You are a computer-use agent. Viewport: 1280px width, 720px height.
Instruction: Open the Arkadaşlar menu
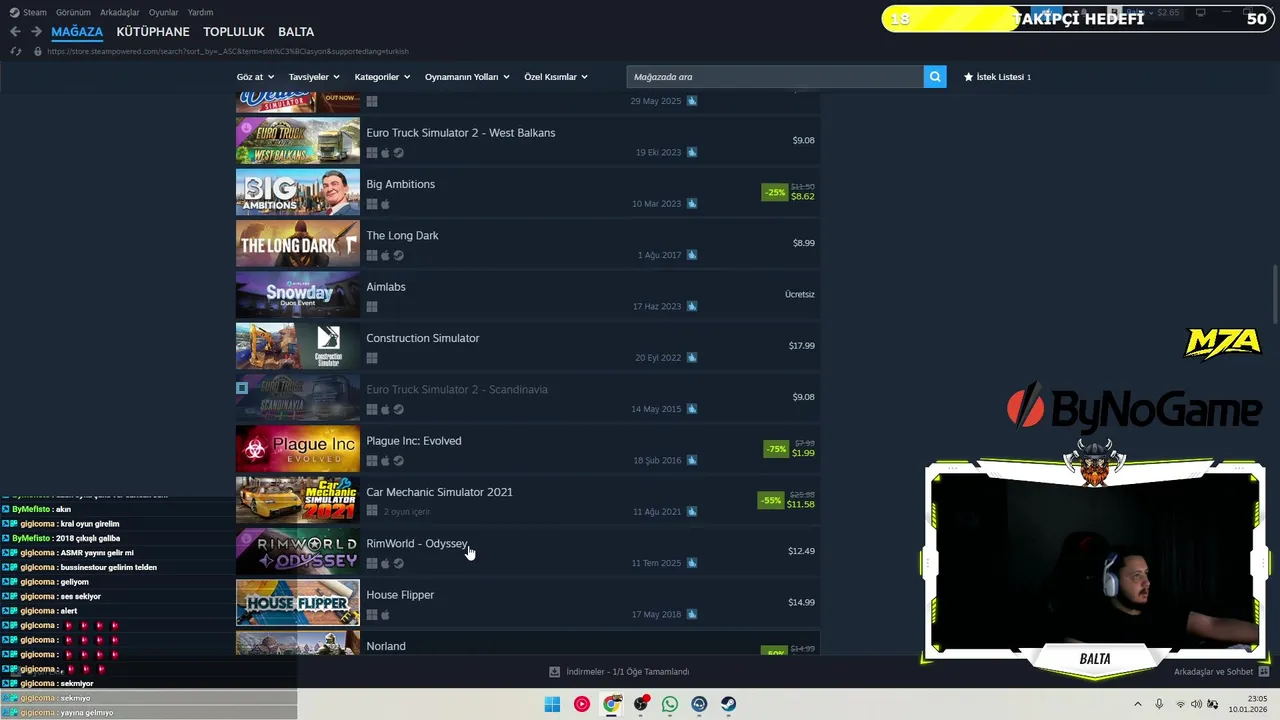[x=120, y=12]
